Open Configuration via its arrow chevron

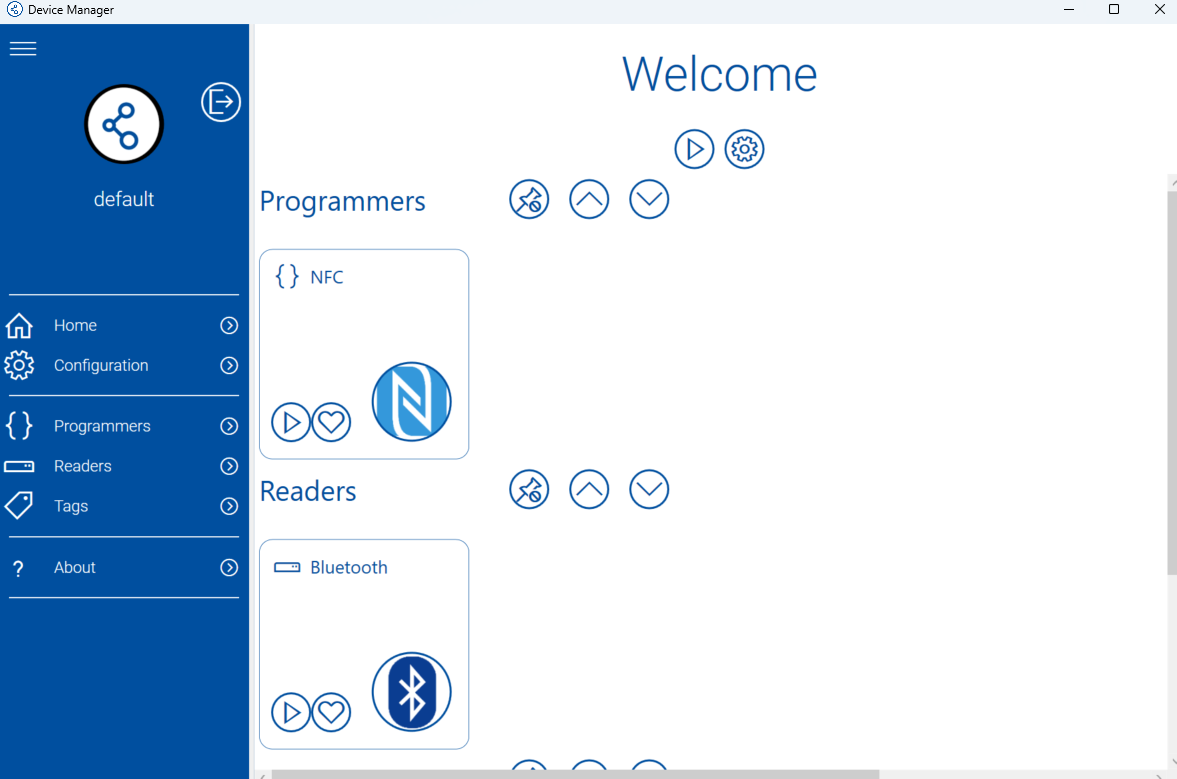(x=229, y=365)
